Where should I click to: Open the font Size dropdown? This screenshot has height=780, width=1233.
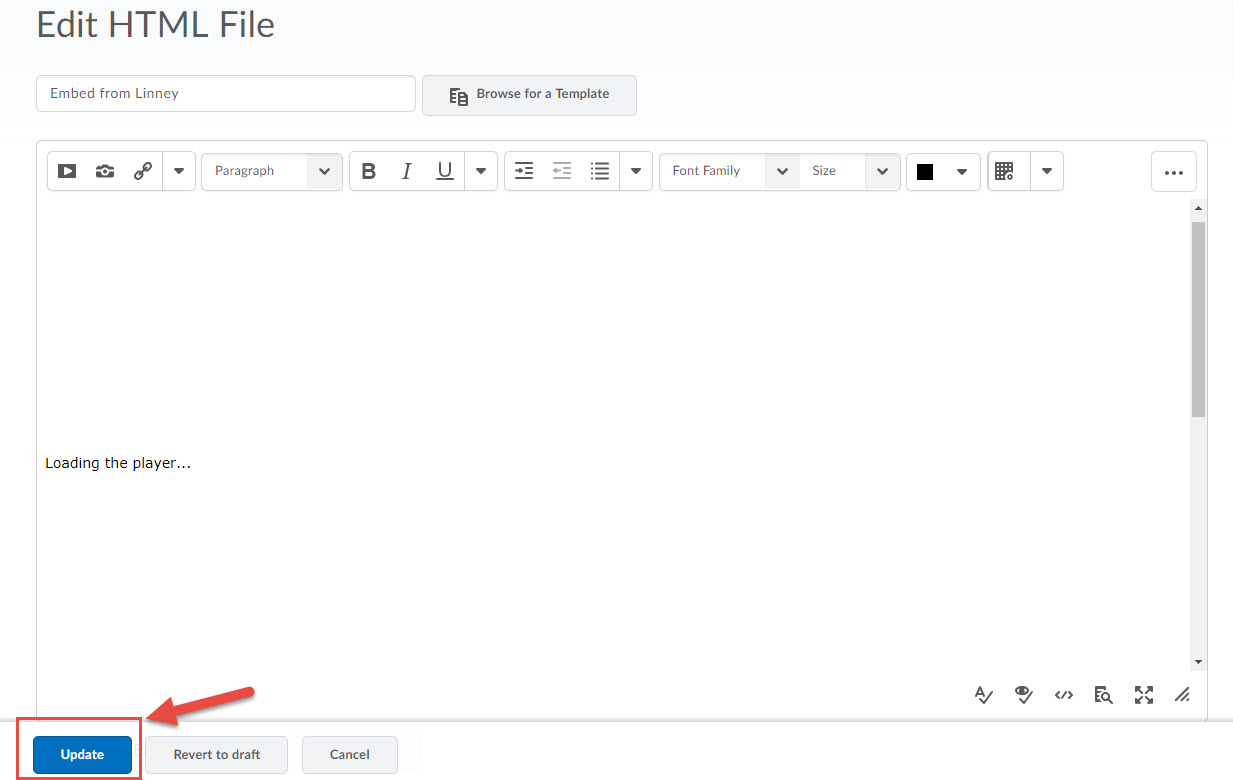coord(848,171)
